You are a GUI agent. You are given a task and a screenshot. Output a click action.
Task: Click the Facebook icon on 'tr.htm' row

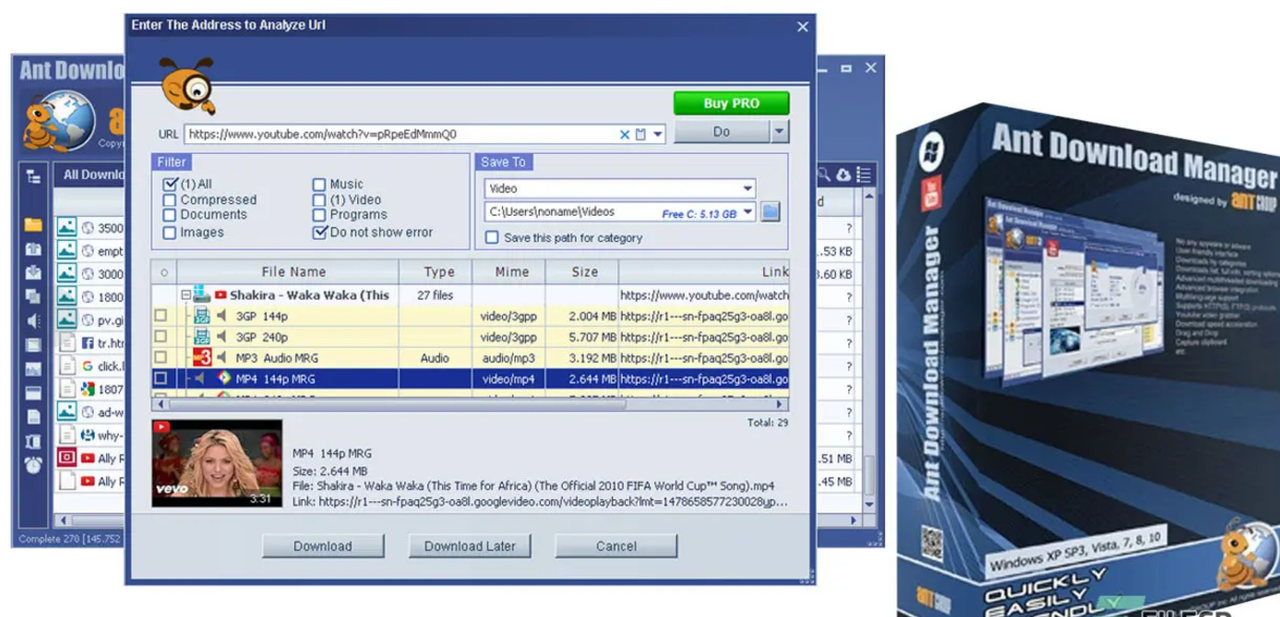click(x=87, y=342)
